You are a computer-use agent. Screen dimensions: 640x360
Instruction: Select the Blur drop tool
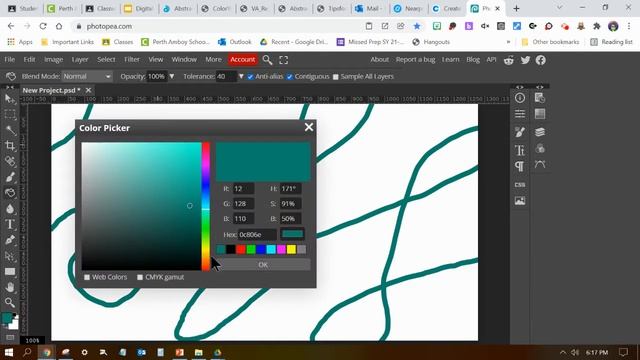[10, 209]
